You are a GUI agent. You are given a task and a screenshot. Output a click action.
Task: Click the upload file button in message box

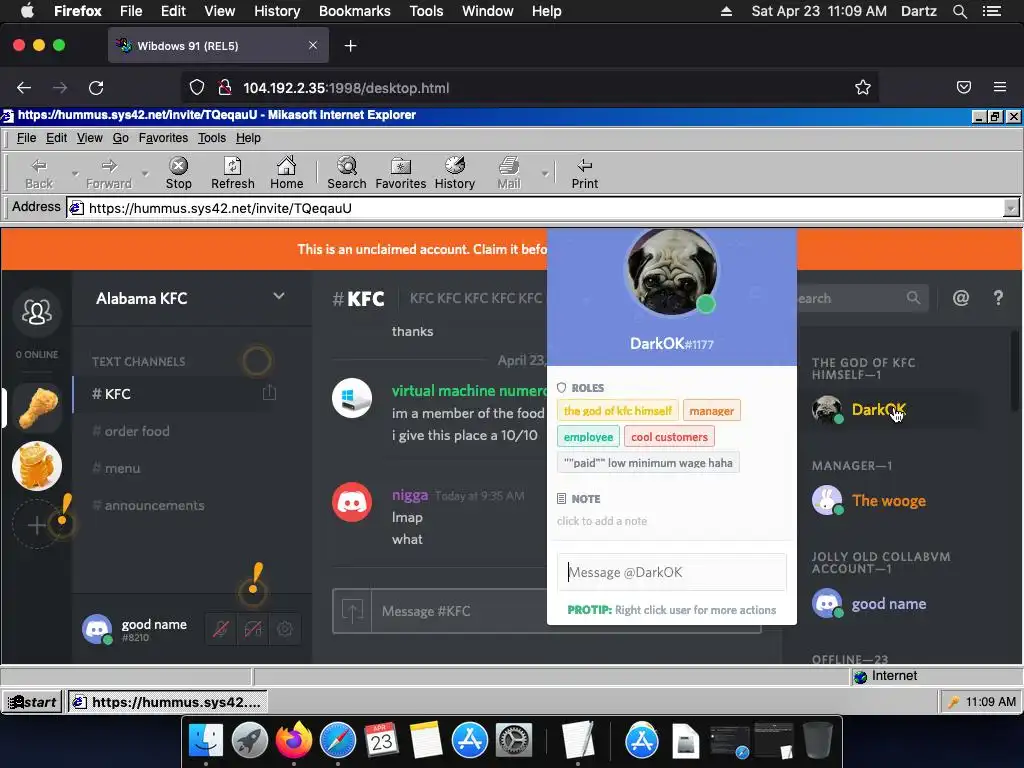pyautogui.click(x=353, y=611)
